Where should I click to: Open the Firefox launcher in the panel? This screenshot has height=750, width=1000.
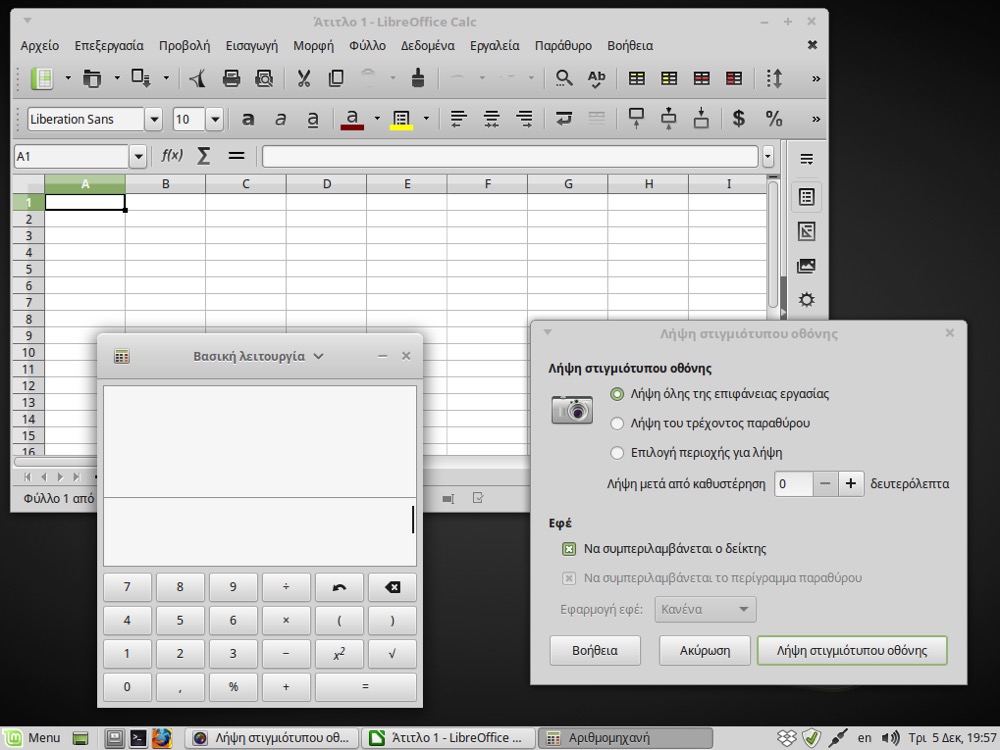click(x=162, y=738)
